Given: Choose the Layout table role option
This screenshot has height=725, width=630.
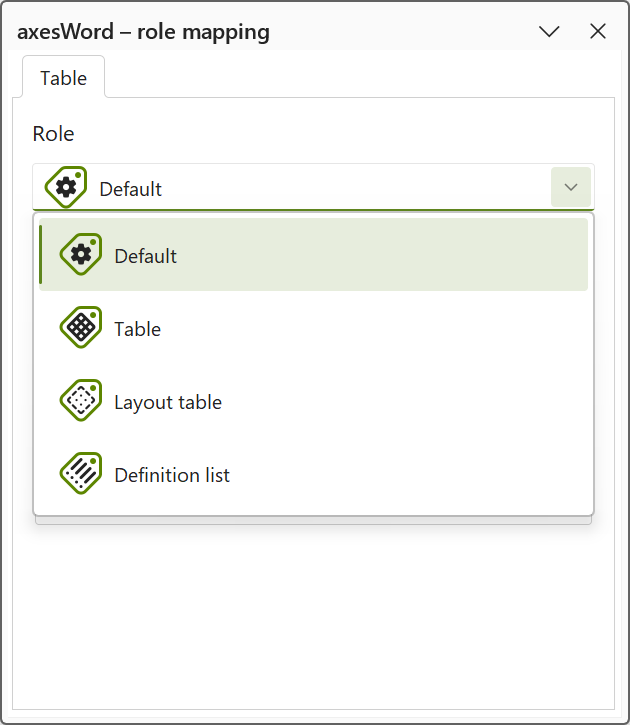Looking at the screenshot, I should [313, 401].
